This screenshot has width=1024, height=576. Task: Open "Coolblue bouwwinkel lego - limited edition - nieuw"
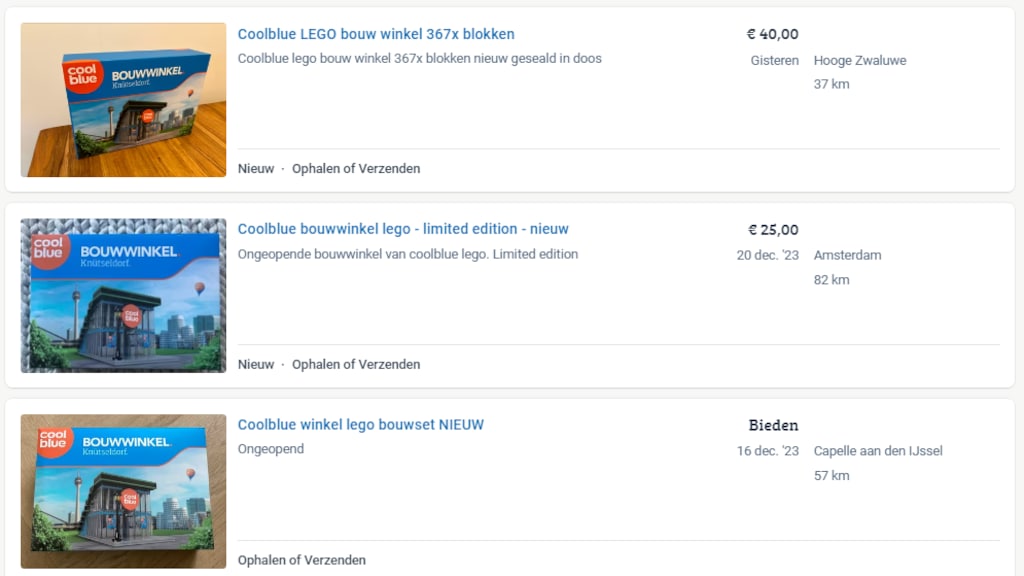(403, 229)
